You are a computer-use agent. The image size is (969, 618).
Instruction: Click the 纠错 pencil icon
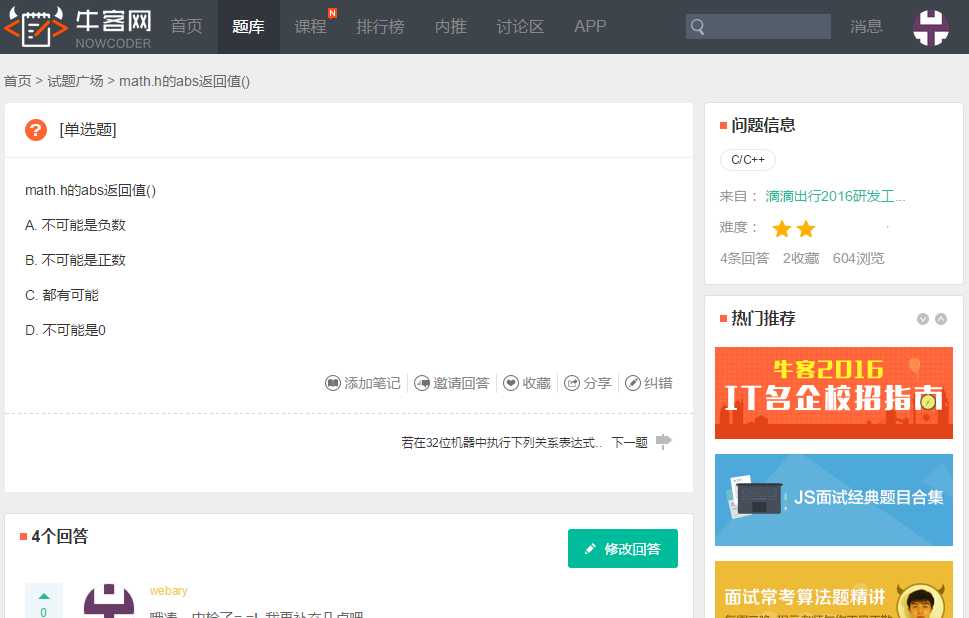click(632, 383)
